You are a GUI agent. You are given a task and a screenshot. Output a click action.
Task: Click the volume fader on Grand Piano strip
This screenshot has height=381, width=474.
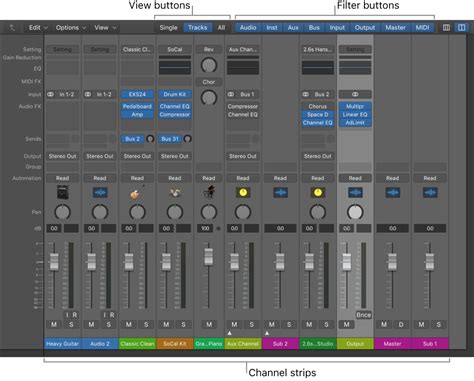(x=209, y=257)
